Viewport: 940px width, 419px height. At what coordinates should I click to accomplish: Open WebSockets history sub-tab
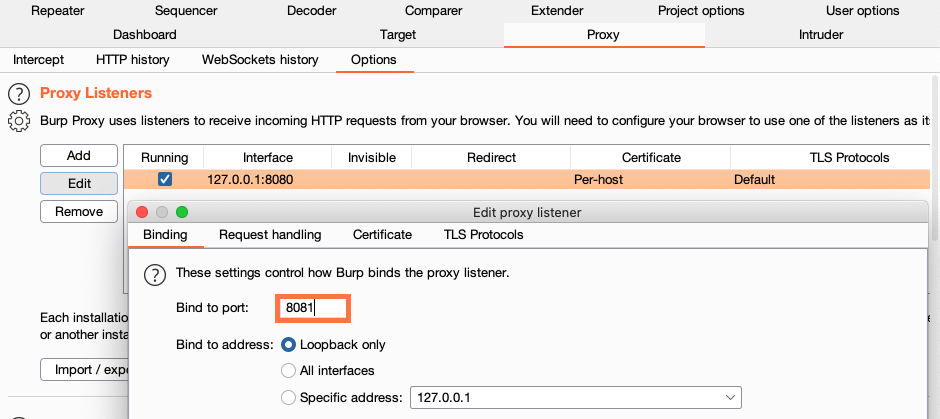pos(260,60)
